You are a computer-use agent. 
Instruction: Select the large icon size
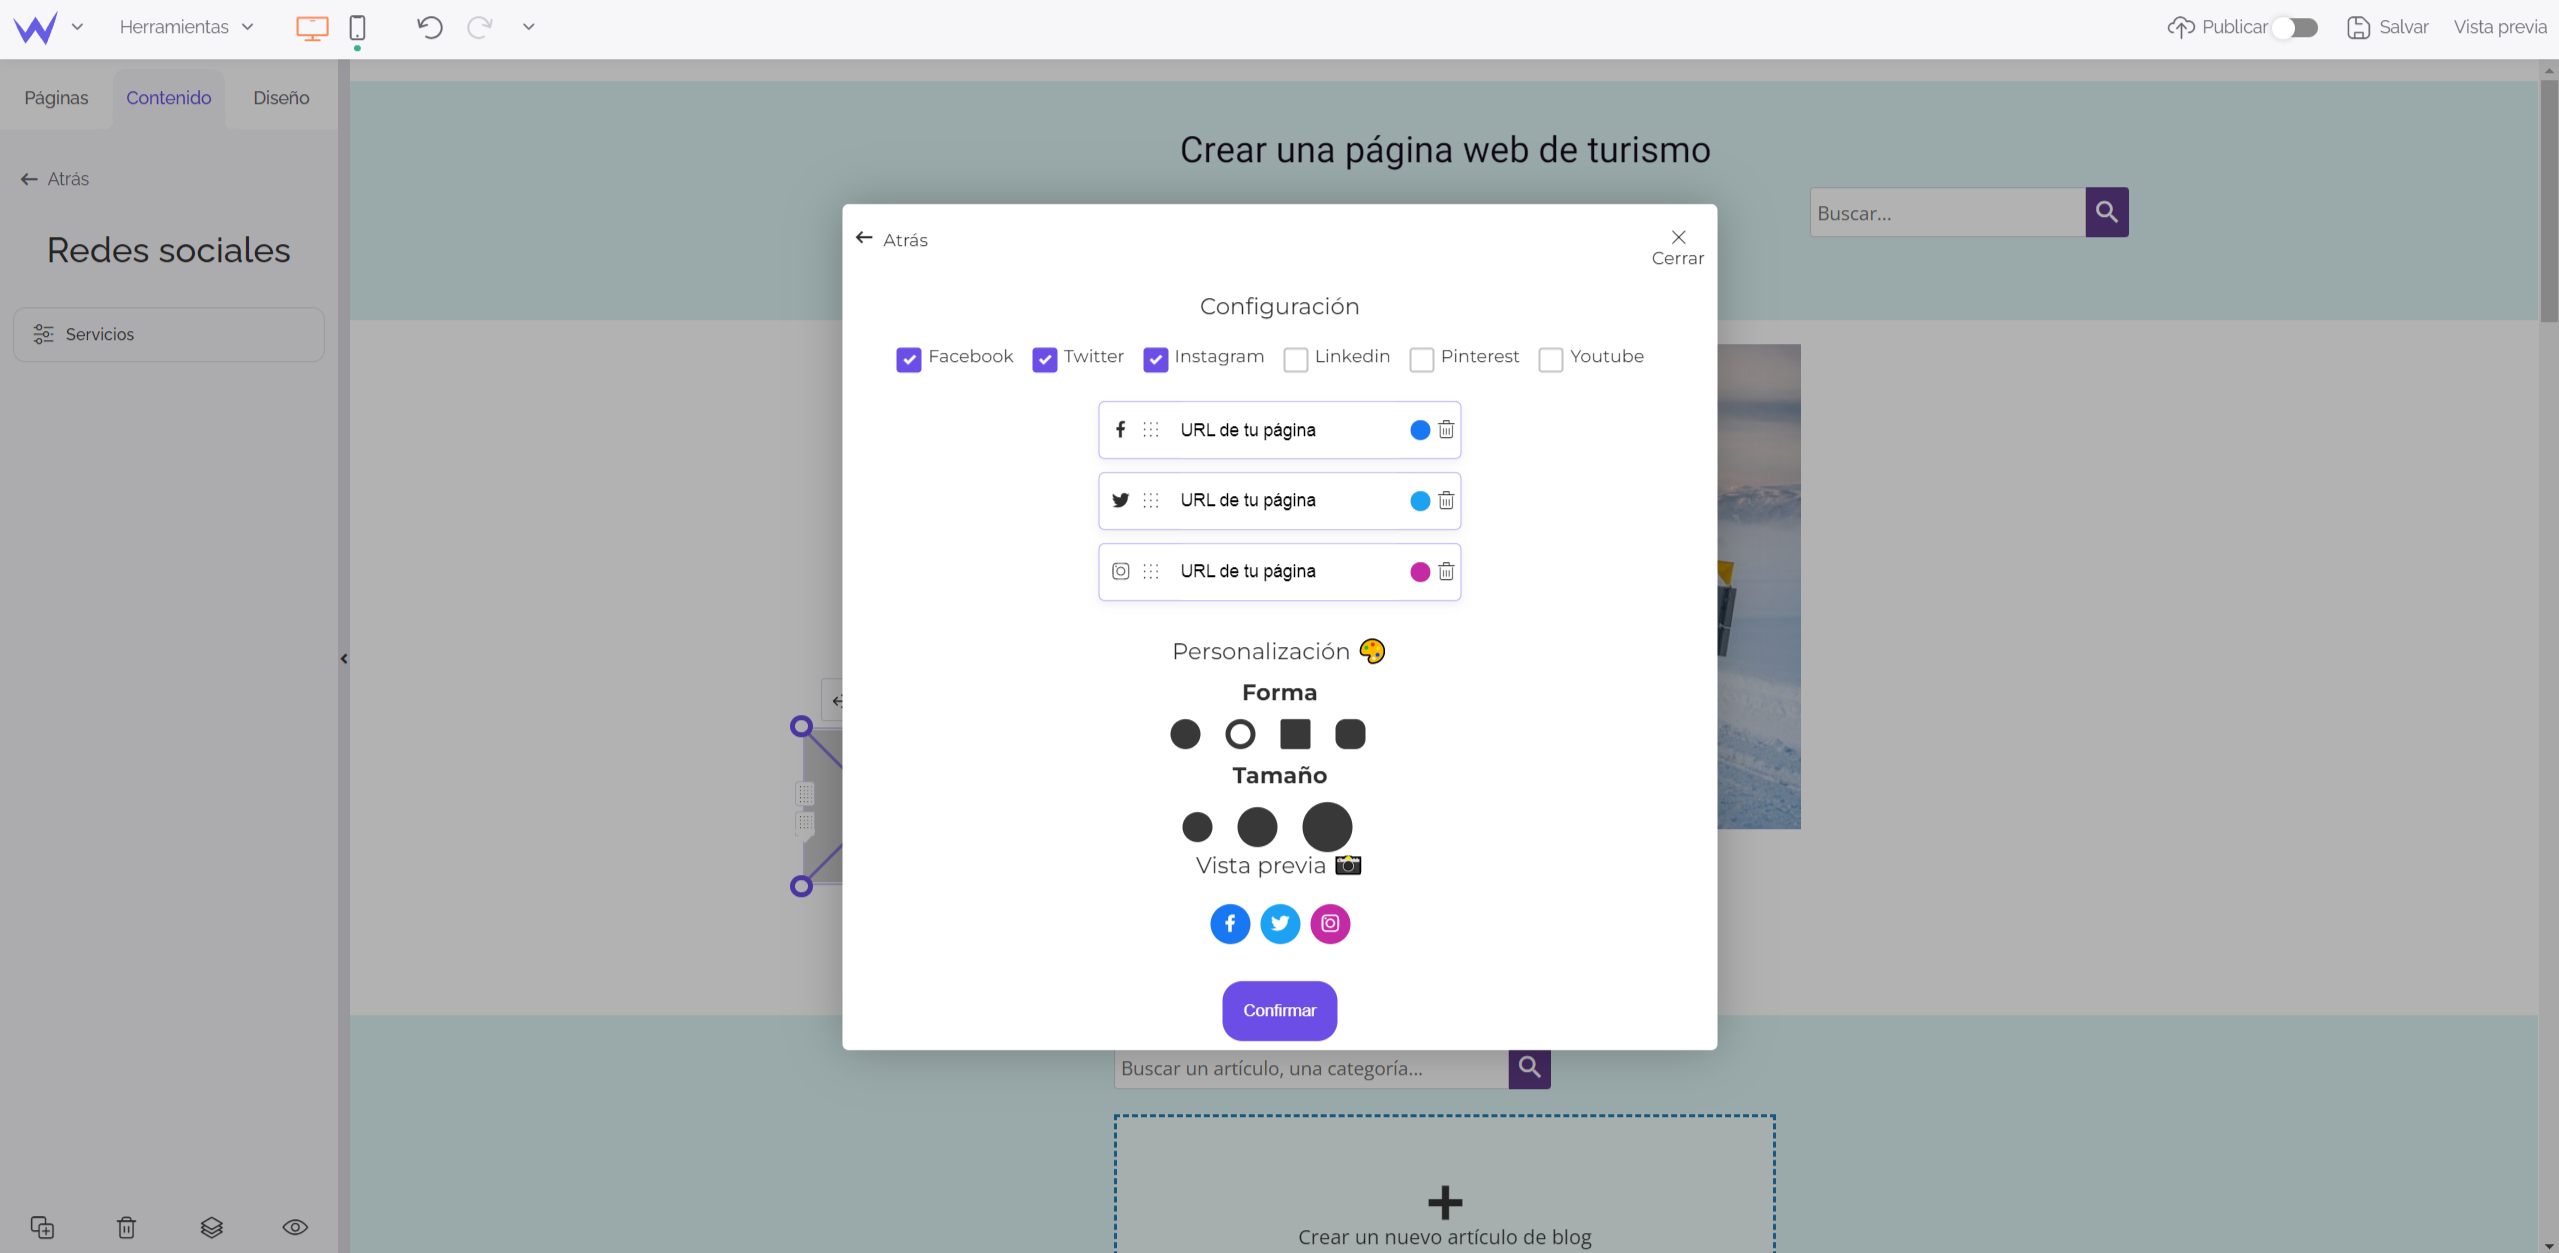[1327, 827]
